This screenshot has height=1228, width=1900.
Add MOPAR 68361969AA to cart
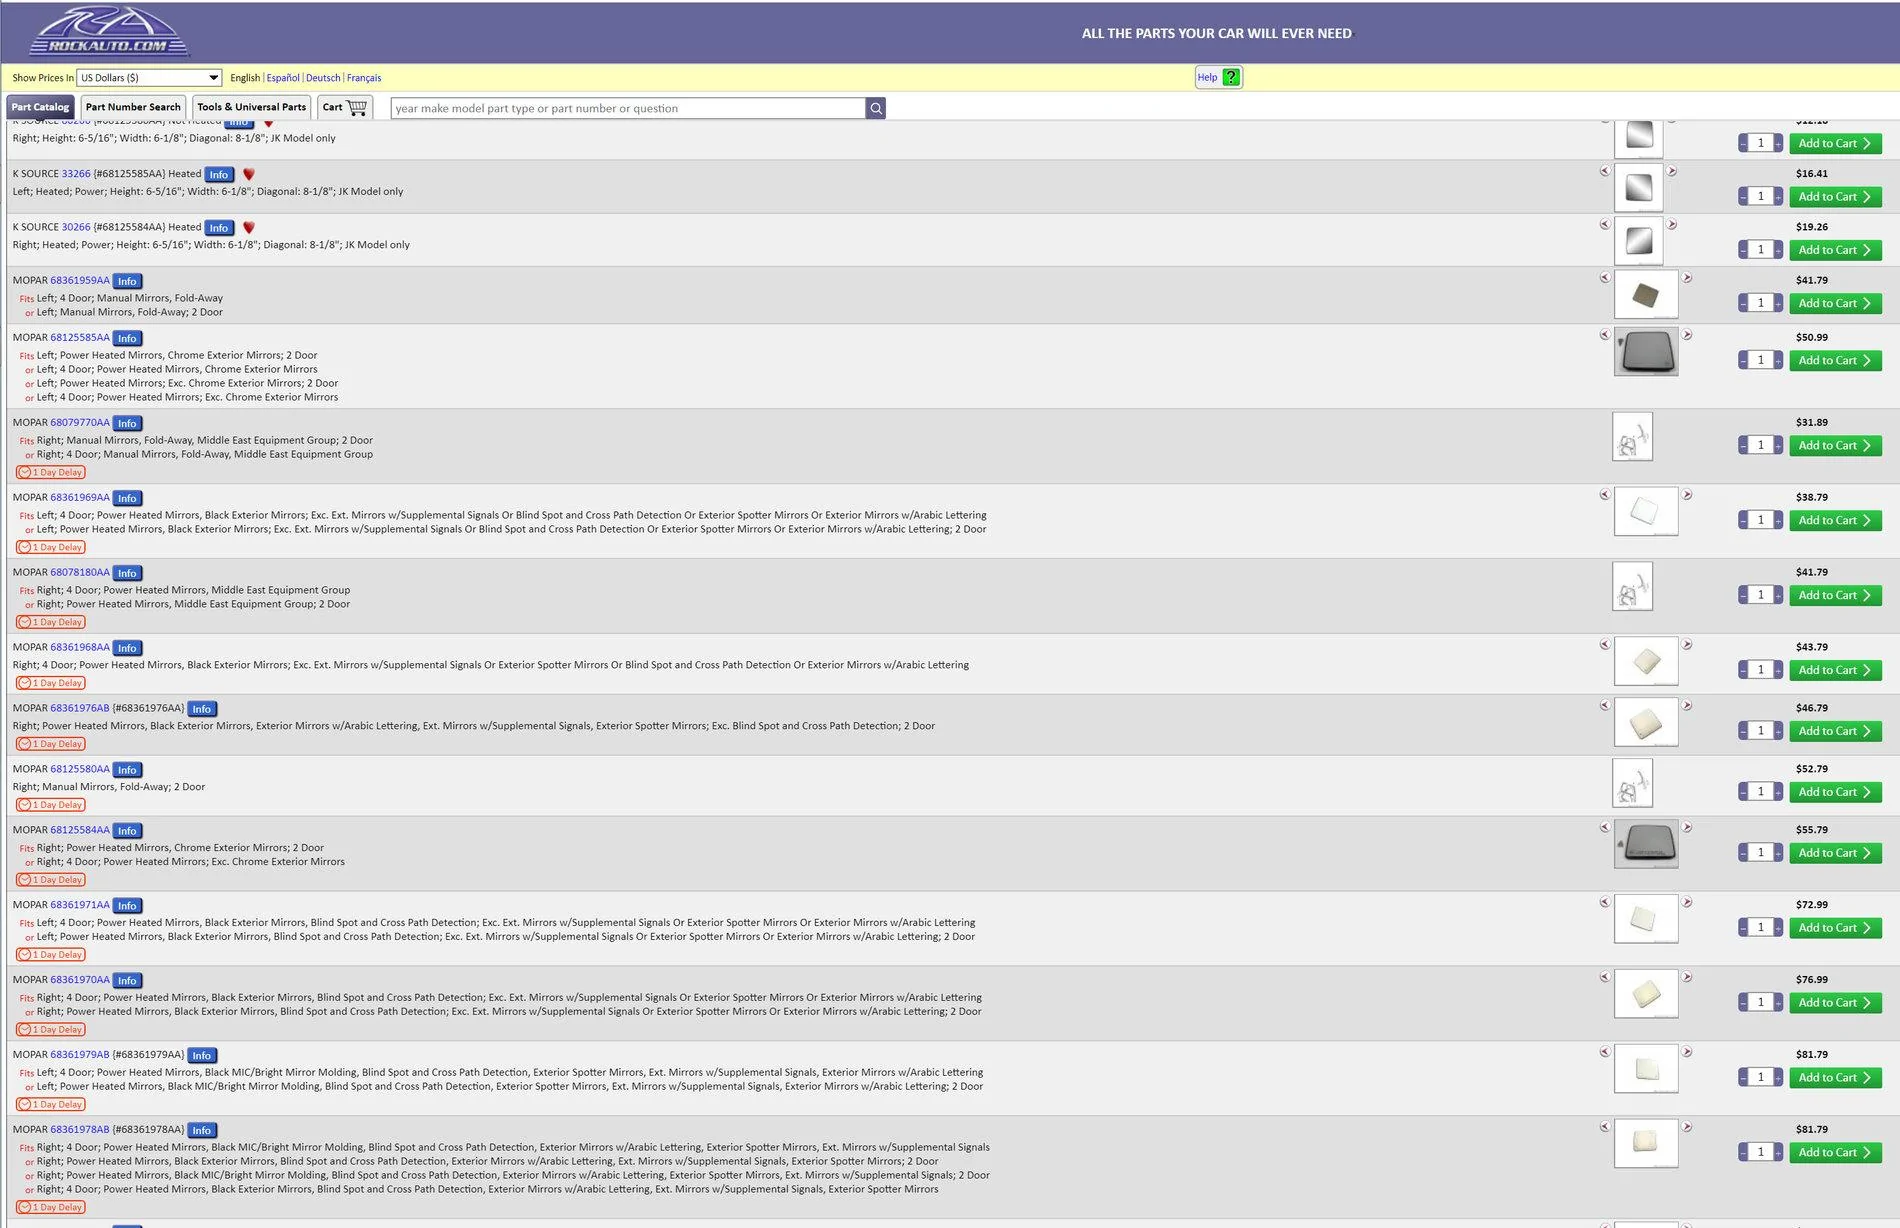coord(1835,520)
